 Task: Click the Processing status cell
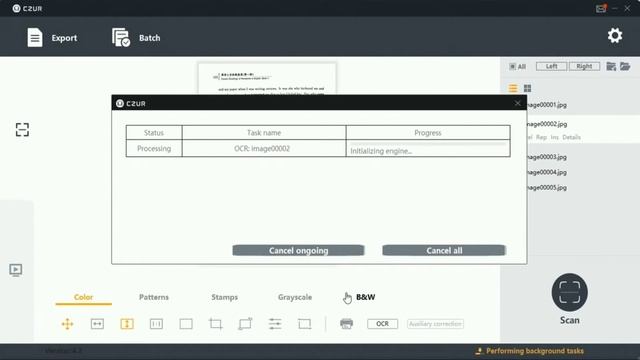coord(154,149)
